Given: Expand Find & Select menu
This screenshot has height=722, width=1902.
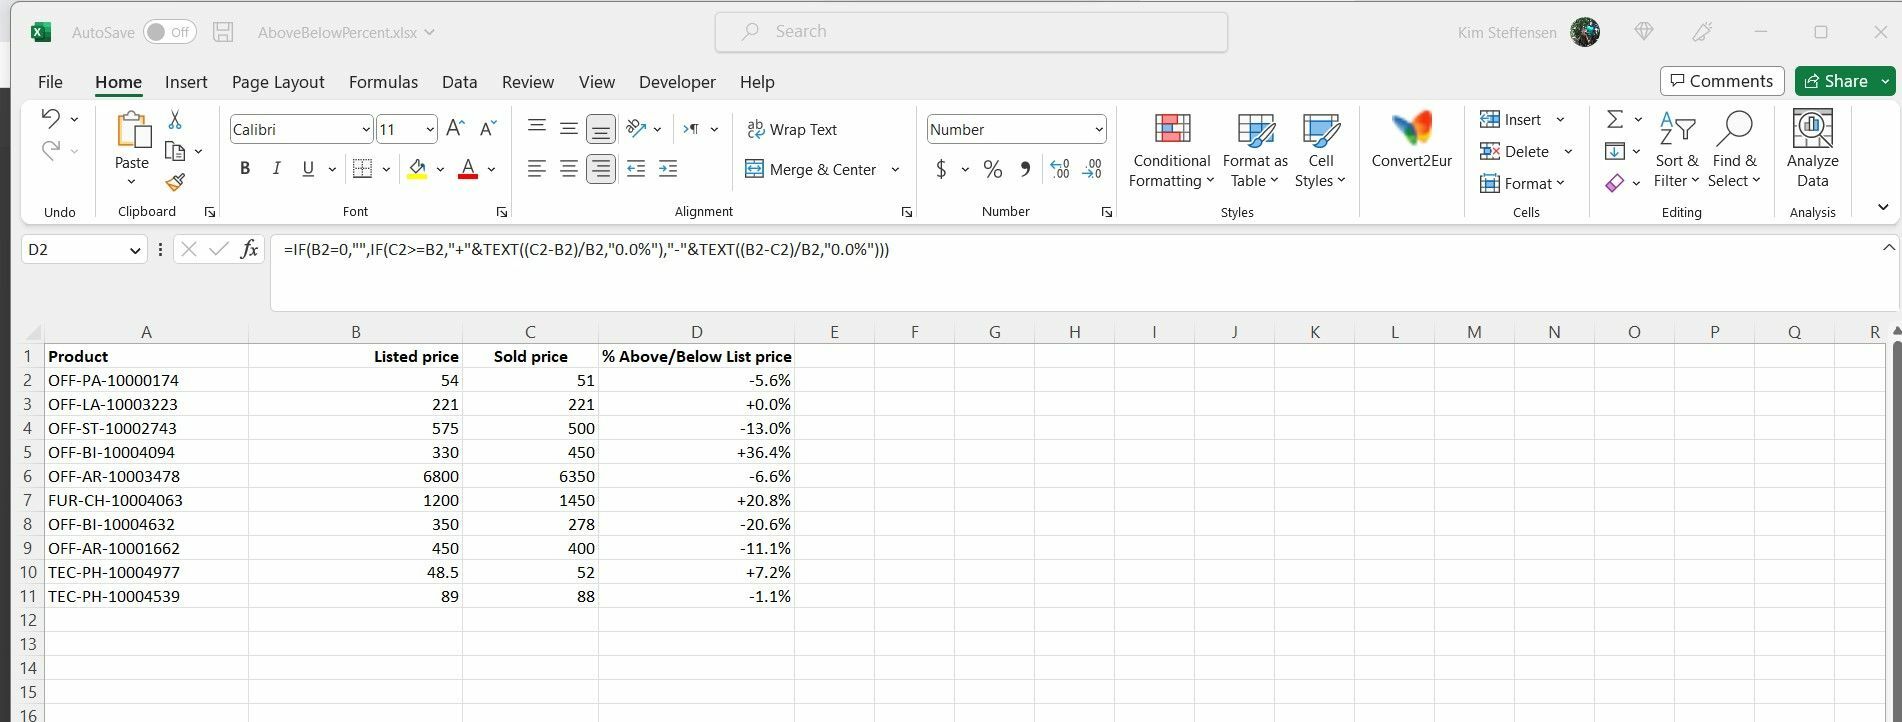Looking at the screenshot, I should click(x=1733, y=149).
